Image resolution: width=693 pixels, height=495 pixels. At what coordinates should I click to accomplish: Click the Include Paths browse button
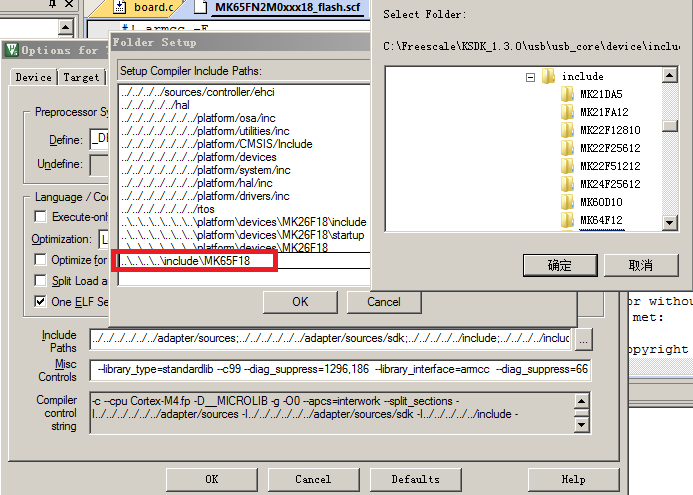583,340
